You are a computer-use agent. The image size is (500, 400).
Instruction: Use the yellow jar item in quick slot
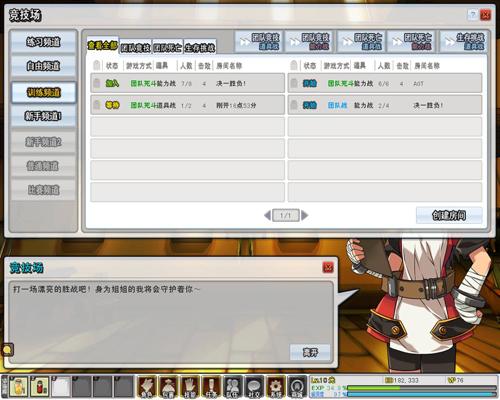[18, 387]
